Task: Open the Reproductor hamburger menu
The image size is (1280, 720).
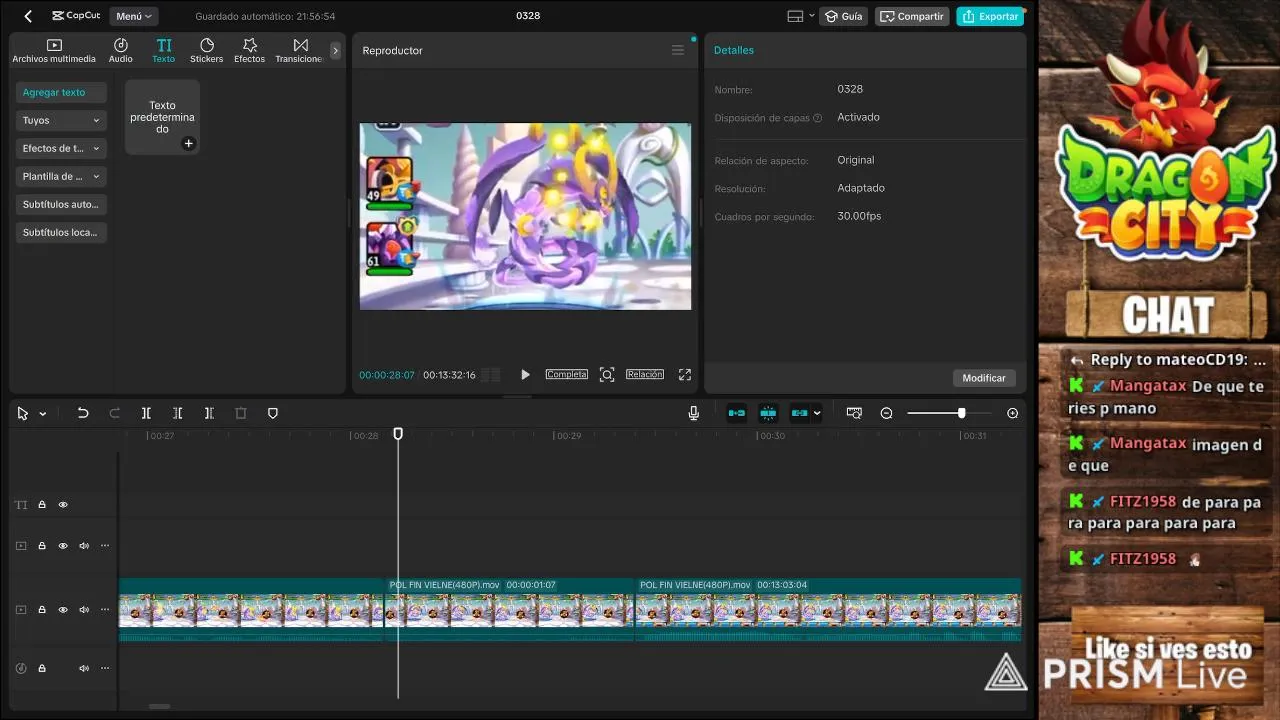Action: pos(678,50)
